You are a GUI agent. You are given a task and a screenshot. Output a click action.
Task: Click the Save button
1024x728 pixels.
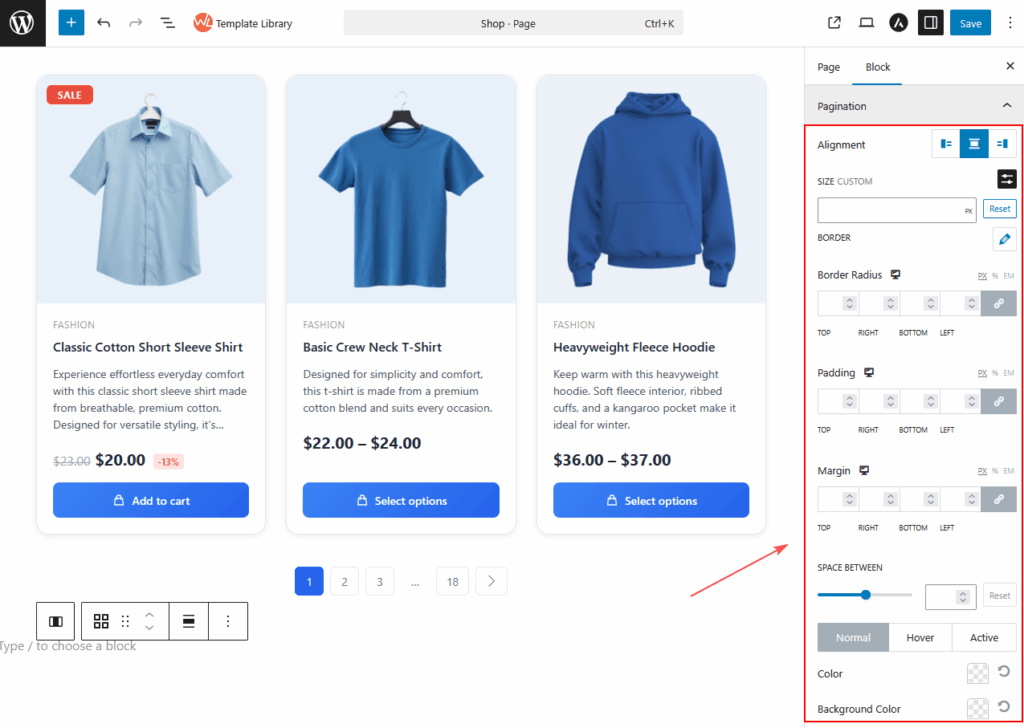pos(969,22)
